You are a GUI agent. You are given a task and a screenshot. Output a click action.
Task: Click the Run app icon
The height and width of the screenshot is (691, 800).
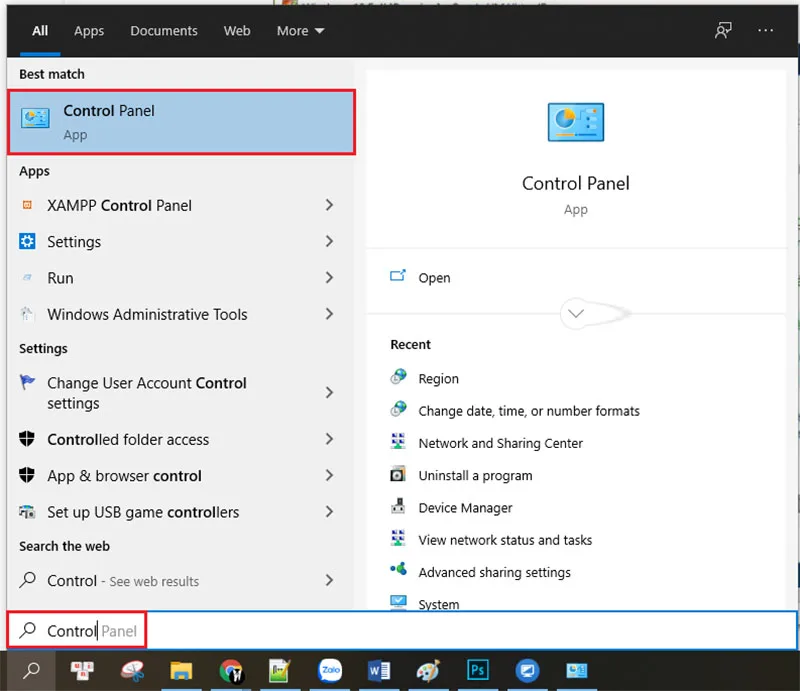[x=27, y=278]
